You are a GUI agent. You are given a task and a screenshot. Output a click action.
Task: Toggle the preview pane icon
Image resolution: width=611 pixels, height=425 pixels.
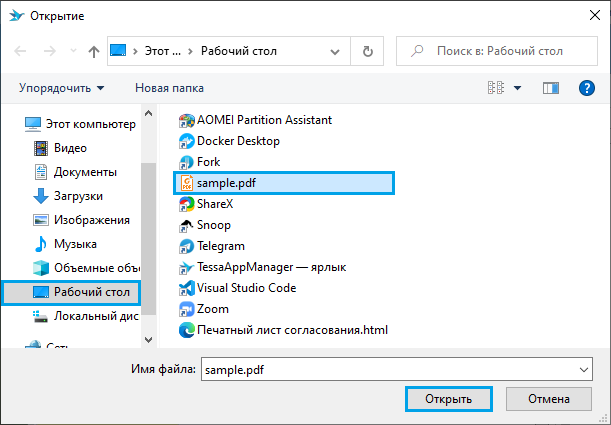point(549,88)
